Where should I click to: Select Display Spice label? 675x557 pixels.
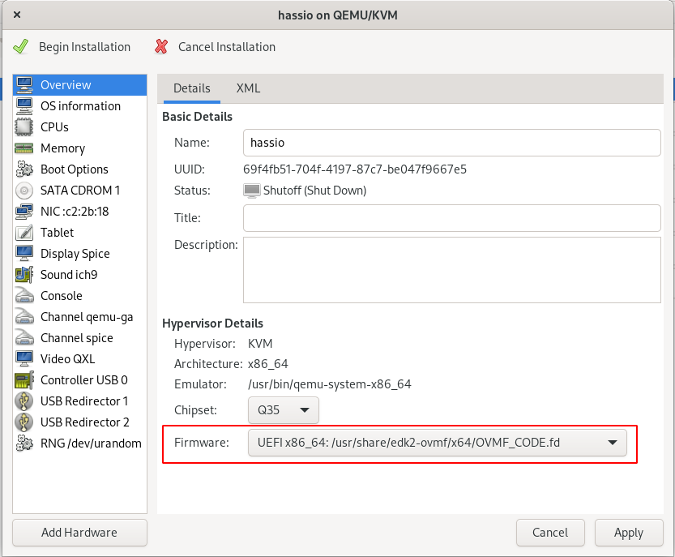coord(75,254)
